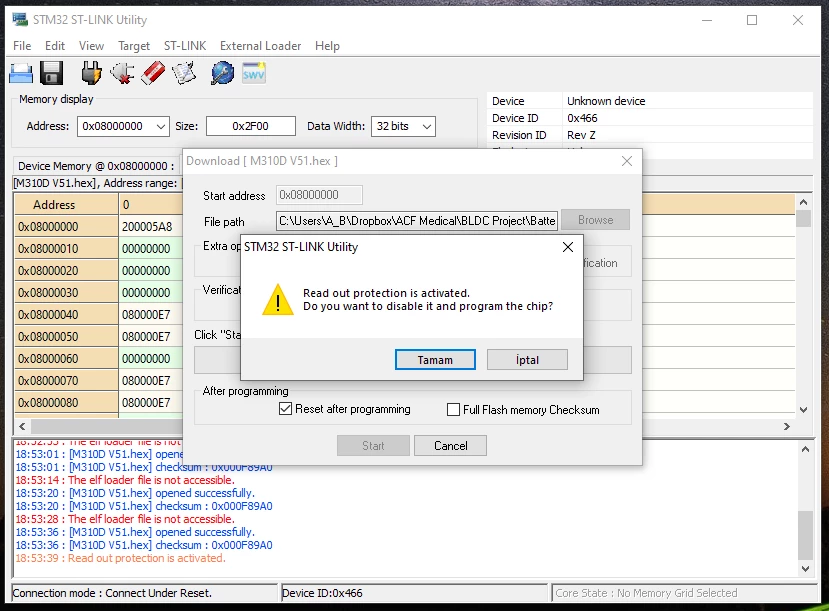The image size is (829, 611).
Task: Click the 0 column header in memory grid
Action: (151, 205)
